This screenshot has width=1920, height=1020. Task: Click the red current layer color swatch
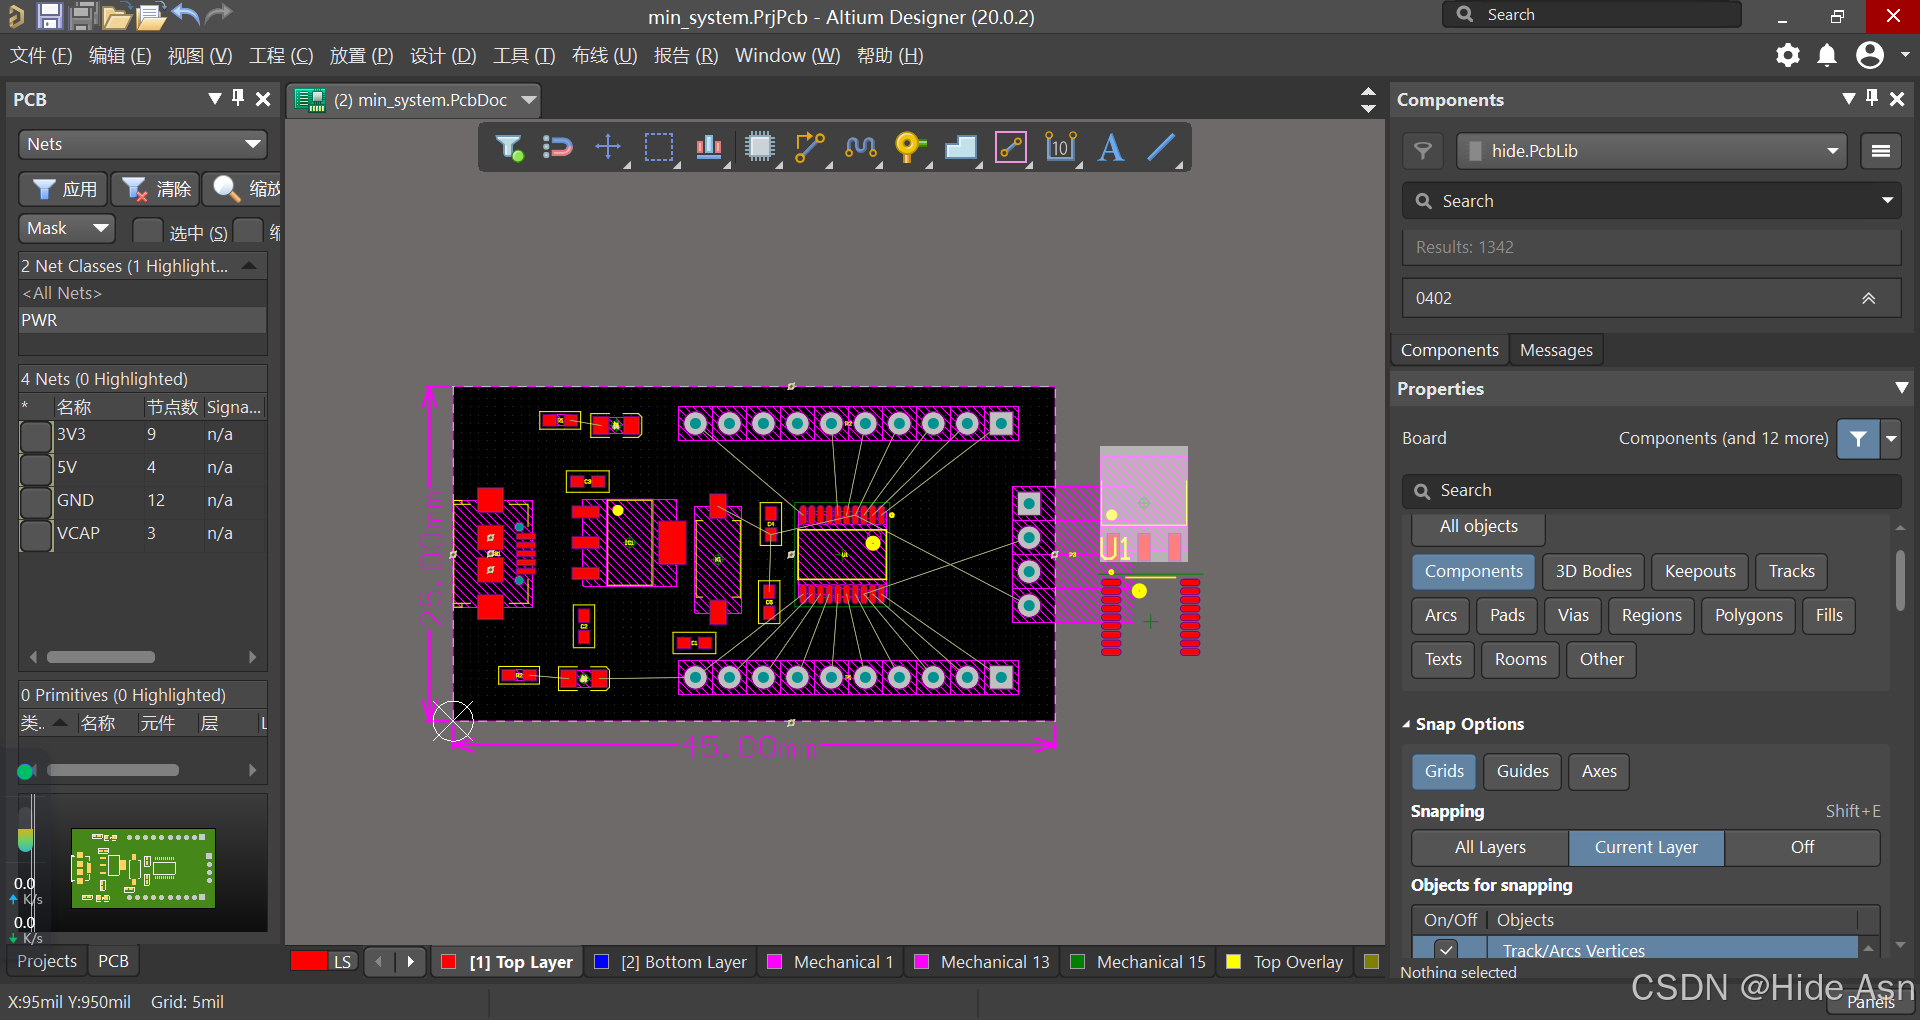coord(309,961)
